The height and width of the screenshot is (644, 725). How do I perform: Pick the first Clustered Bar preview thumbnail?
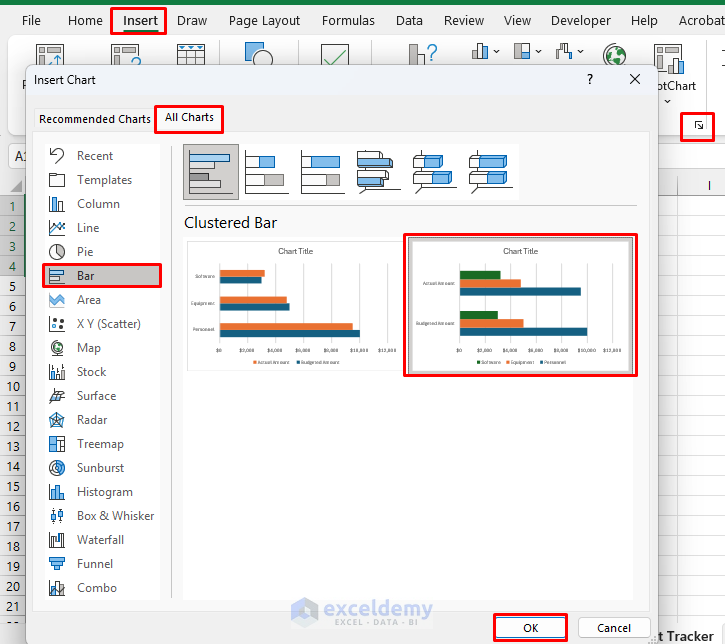coord(295,306)
